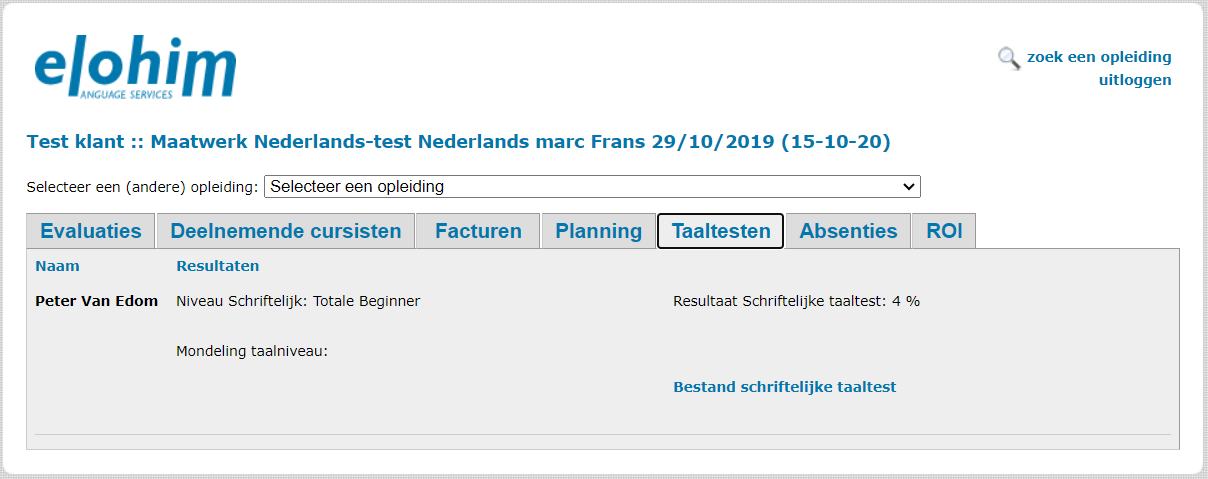
Task: Open the Absenties tab
Action: (x=848, y=231)
